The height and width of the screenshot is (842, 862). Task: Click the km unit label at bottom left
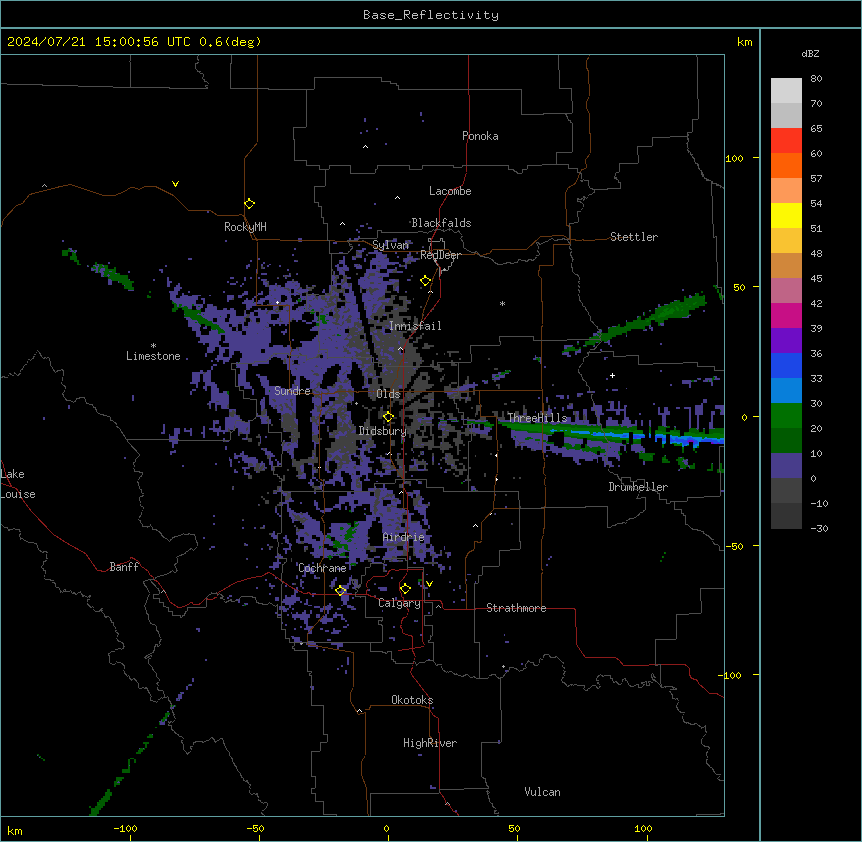tap(15, 830)
